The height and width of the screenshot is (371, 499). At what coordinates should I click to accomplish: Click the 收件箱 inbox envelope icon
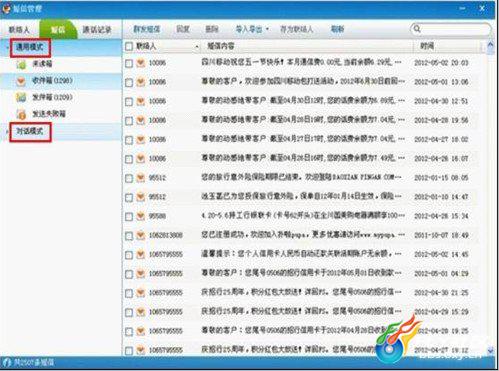point(21,81)
